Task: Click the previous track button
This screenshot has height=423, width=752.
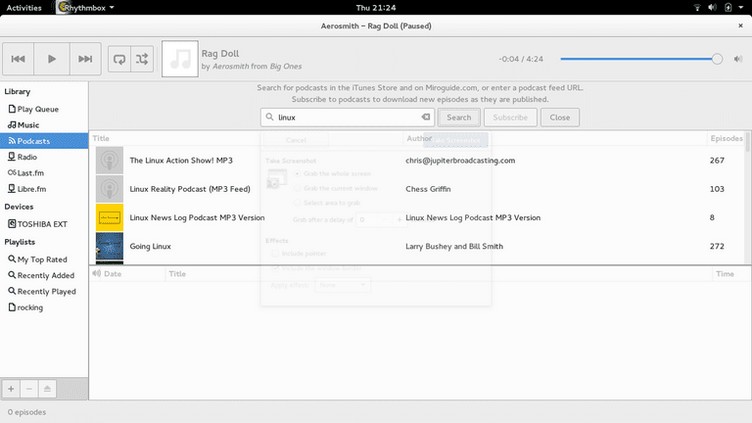Action: [18, 59]
